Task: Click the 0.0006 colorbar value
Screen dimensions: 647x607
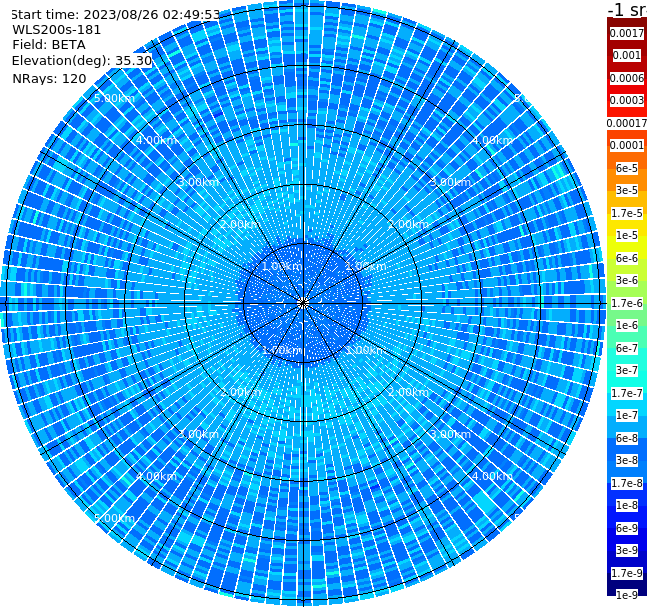Action: [x=627, y=78]
